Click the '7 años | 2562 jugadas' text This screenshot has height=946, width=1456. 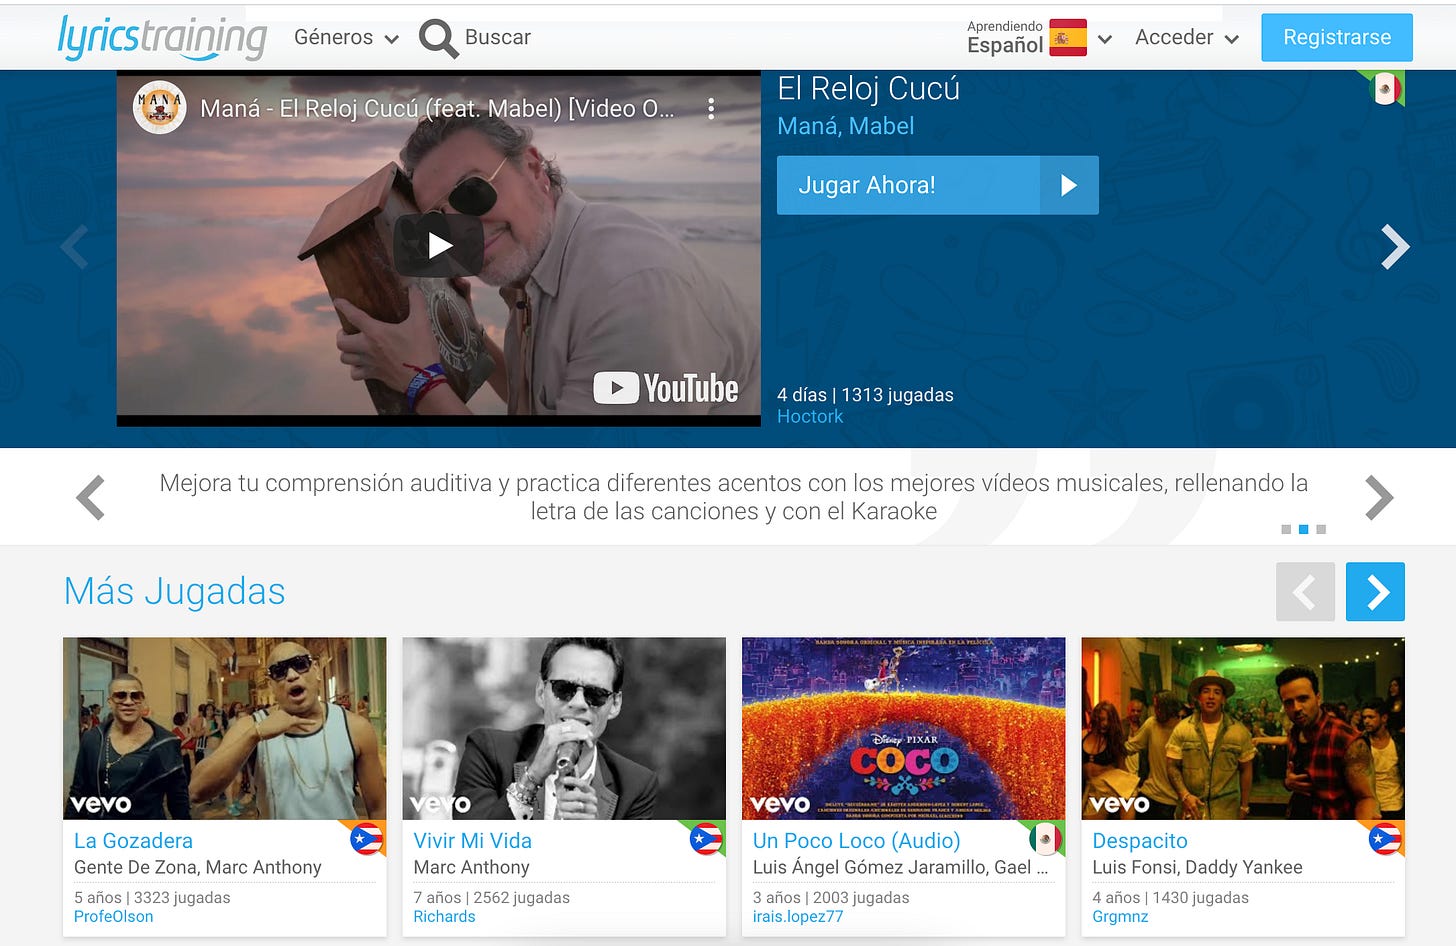(x=491, y=898)
